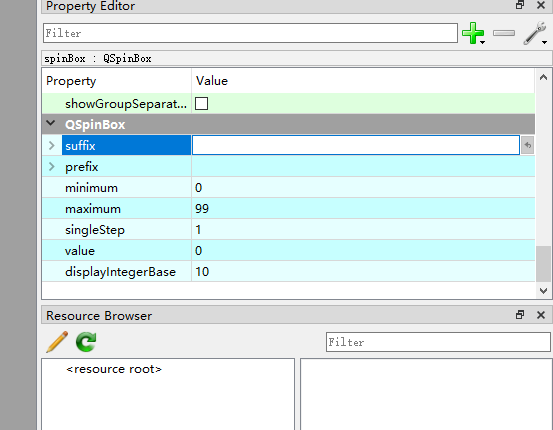Select the resource root tree item
The width and height of the screenshot is (553, 430).
pos(114,369)
